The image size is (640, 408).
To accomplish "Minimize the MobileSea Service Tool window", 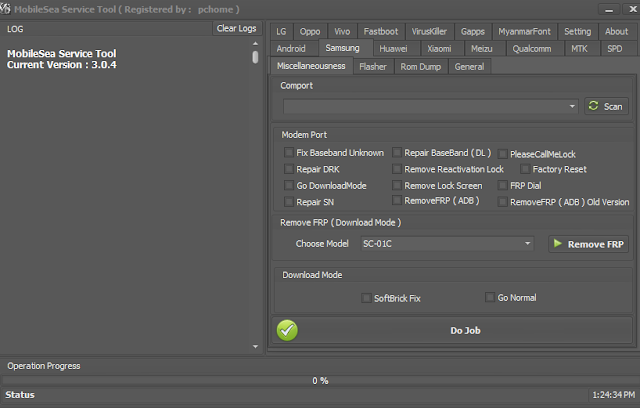I will pos(609,9).
